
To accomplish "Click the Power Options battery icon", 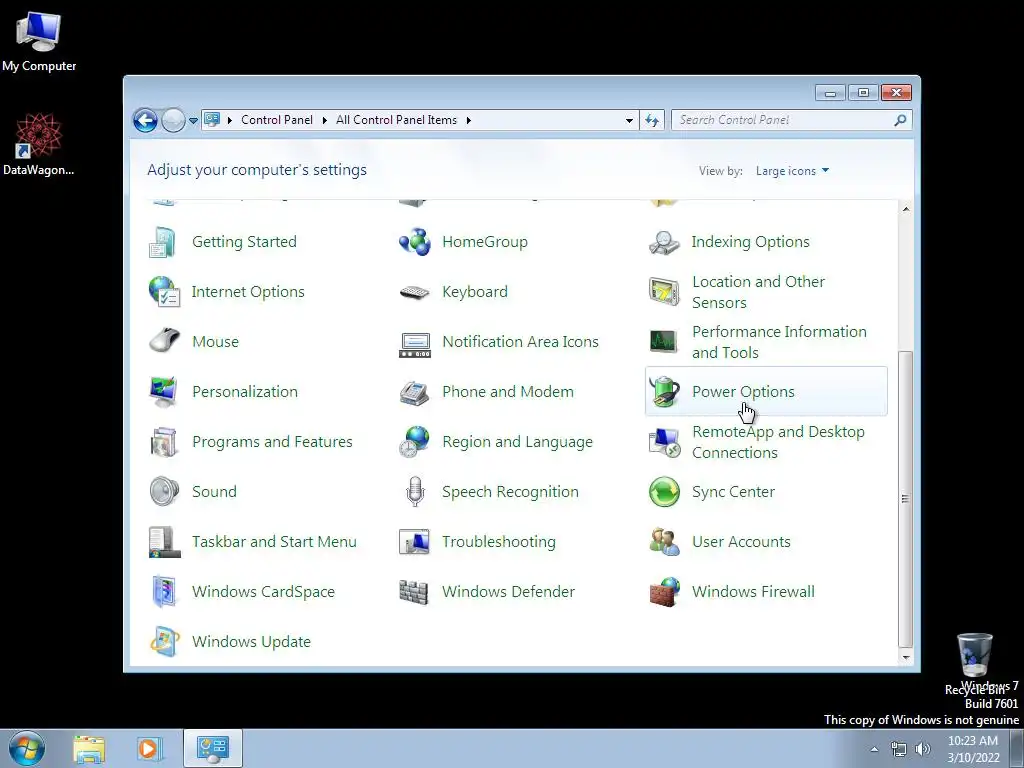I will point(664,391).
